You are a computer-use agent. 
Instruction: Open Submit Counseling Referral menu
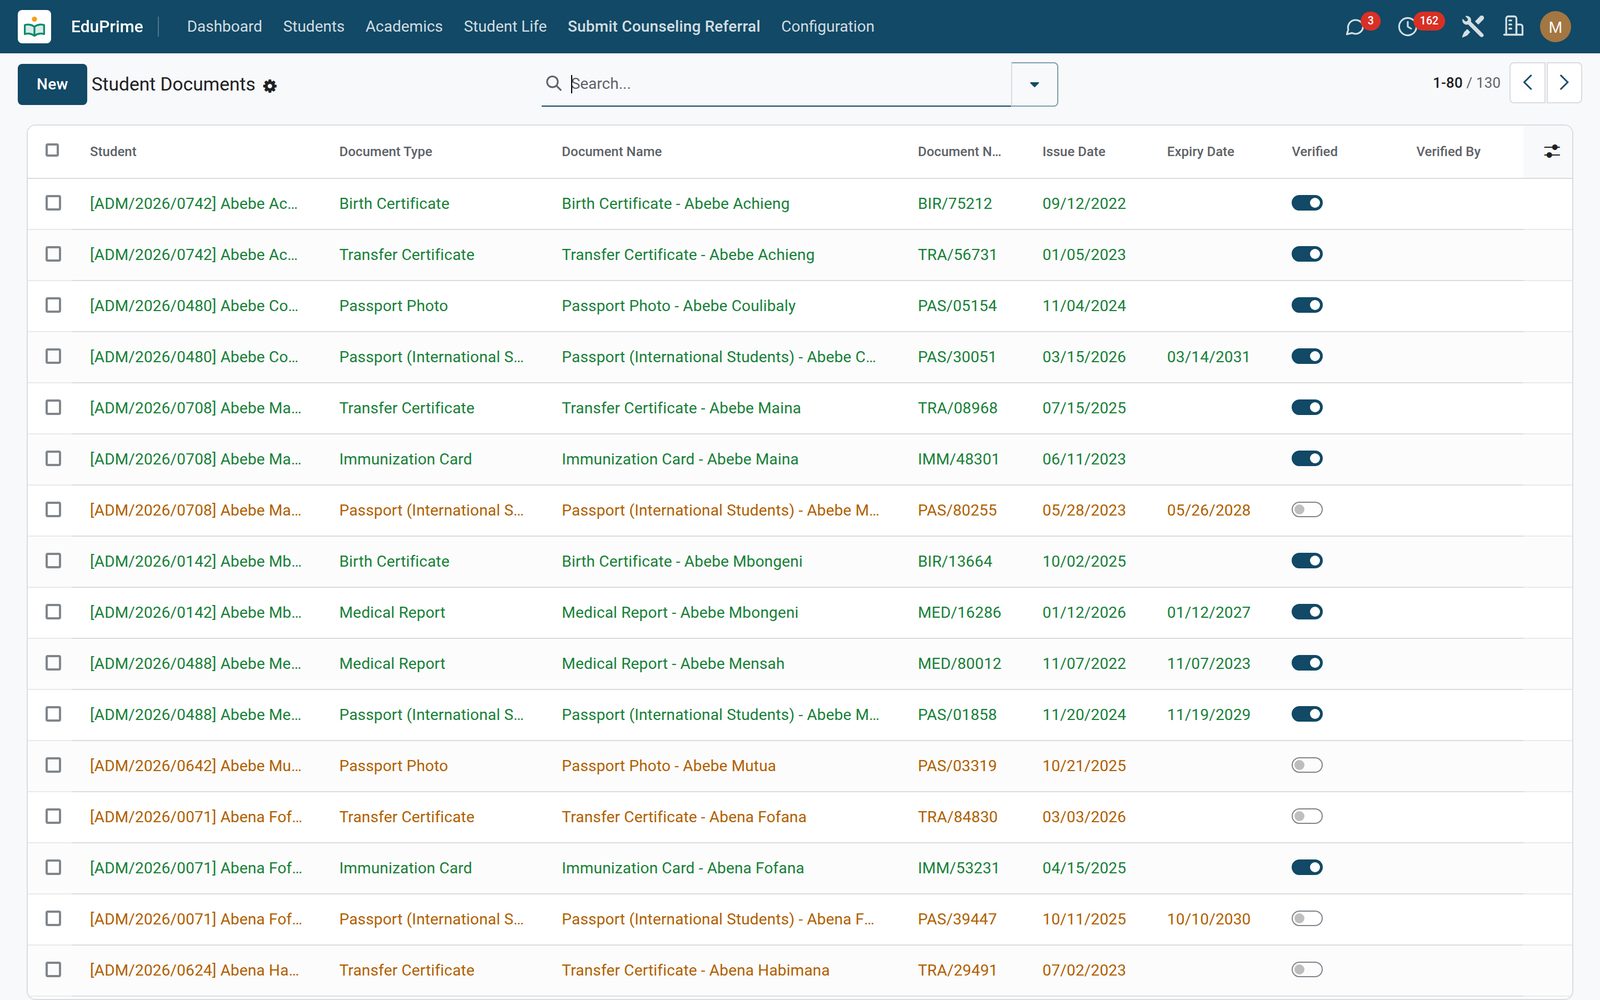pyautogui.click(x=664, y=27)
